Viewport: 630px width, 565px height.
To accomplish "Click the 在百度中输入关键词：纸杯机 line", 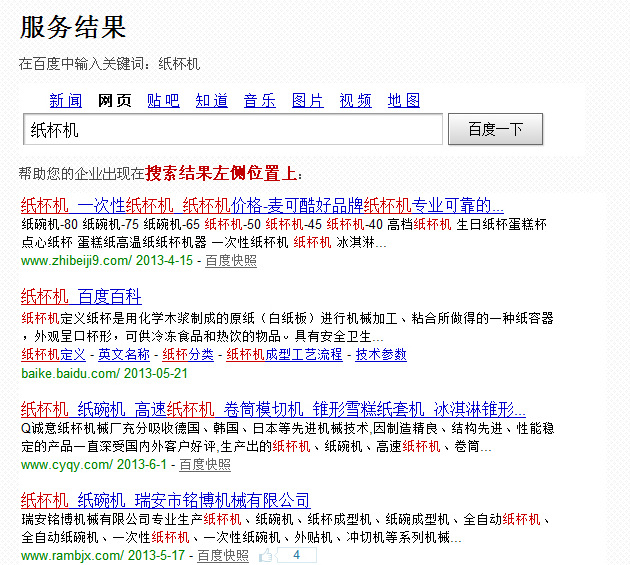I will pyautogui.click(x=109, y=64).
